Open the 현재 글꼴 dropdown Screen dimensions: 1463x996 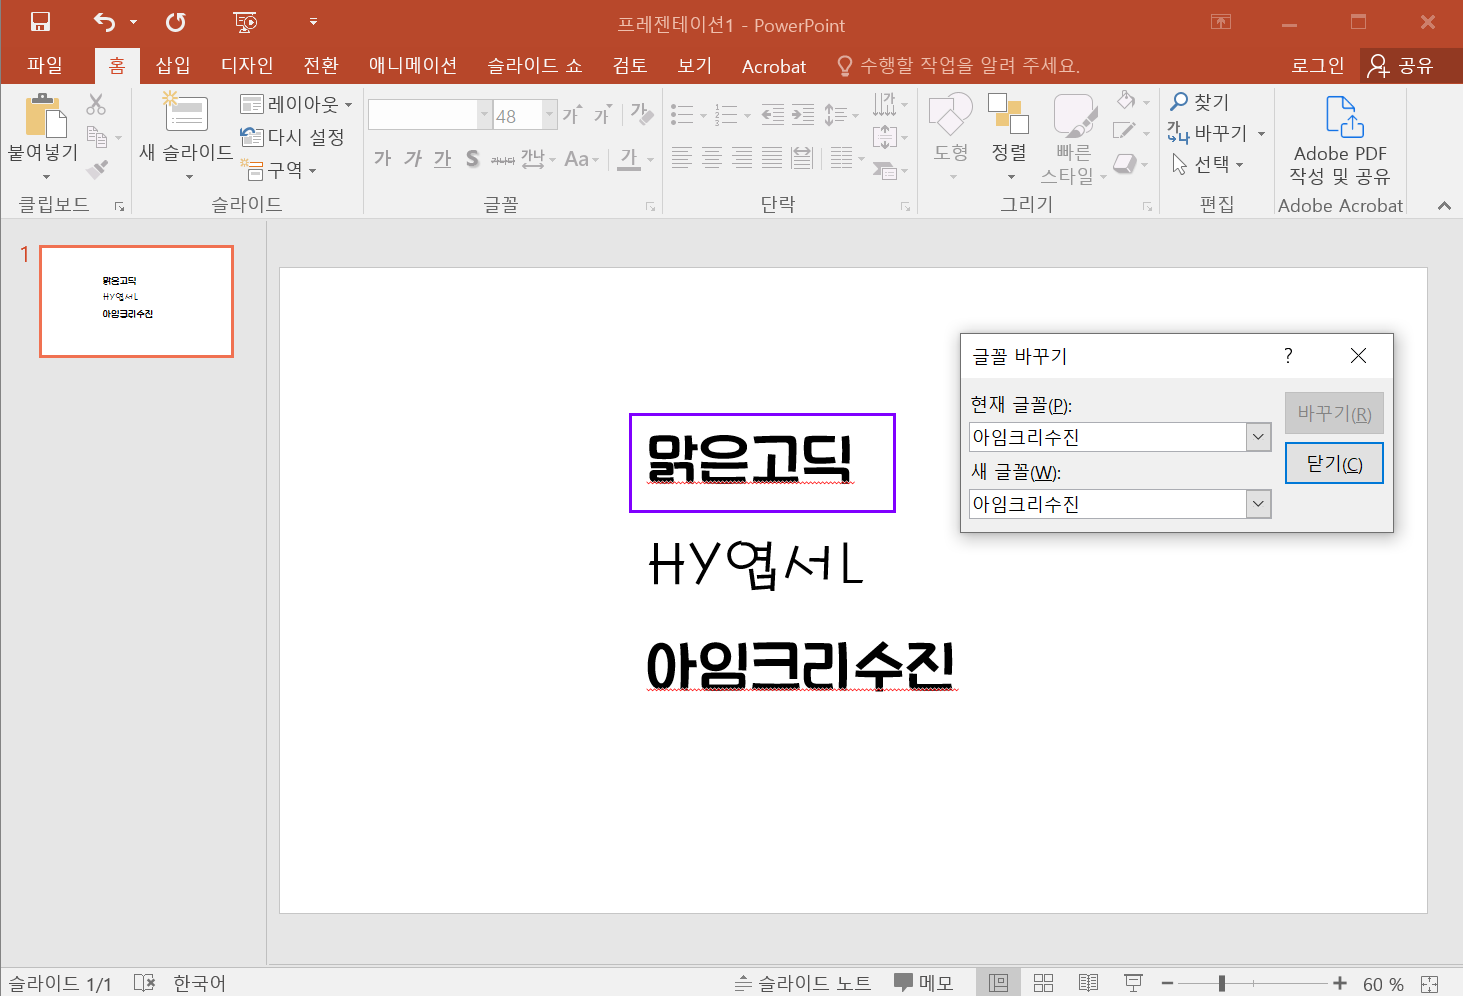click(1258, 437)
